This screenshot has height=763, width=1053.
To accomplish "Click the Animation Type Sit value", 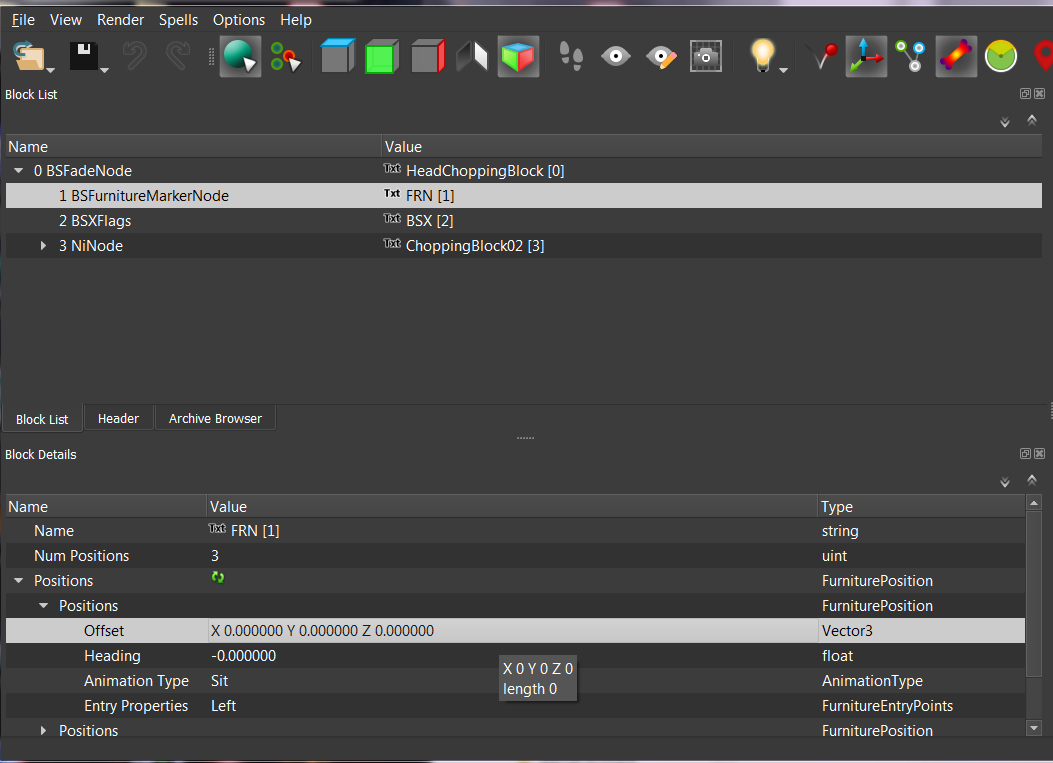I will click(220, 681).
